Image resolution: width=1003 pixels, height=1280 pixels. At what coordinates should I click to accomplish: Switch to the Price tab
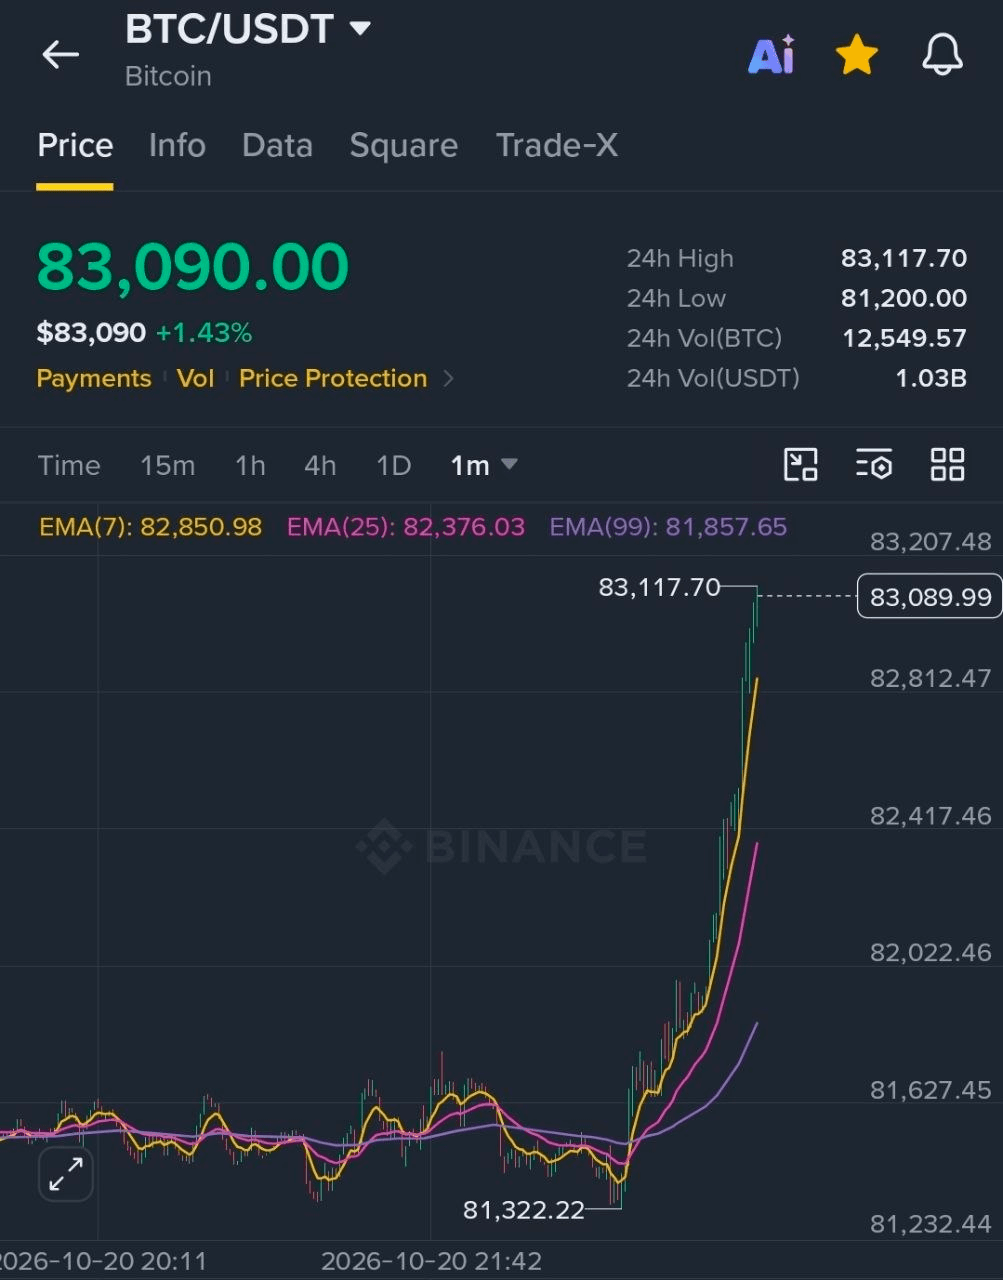75,145
